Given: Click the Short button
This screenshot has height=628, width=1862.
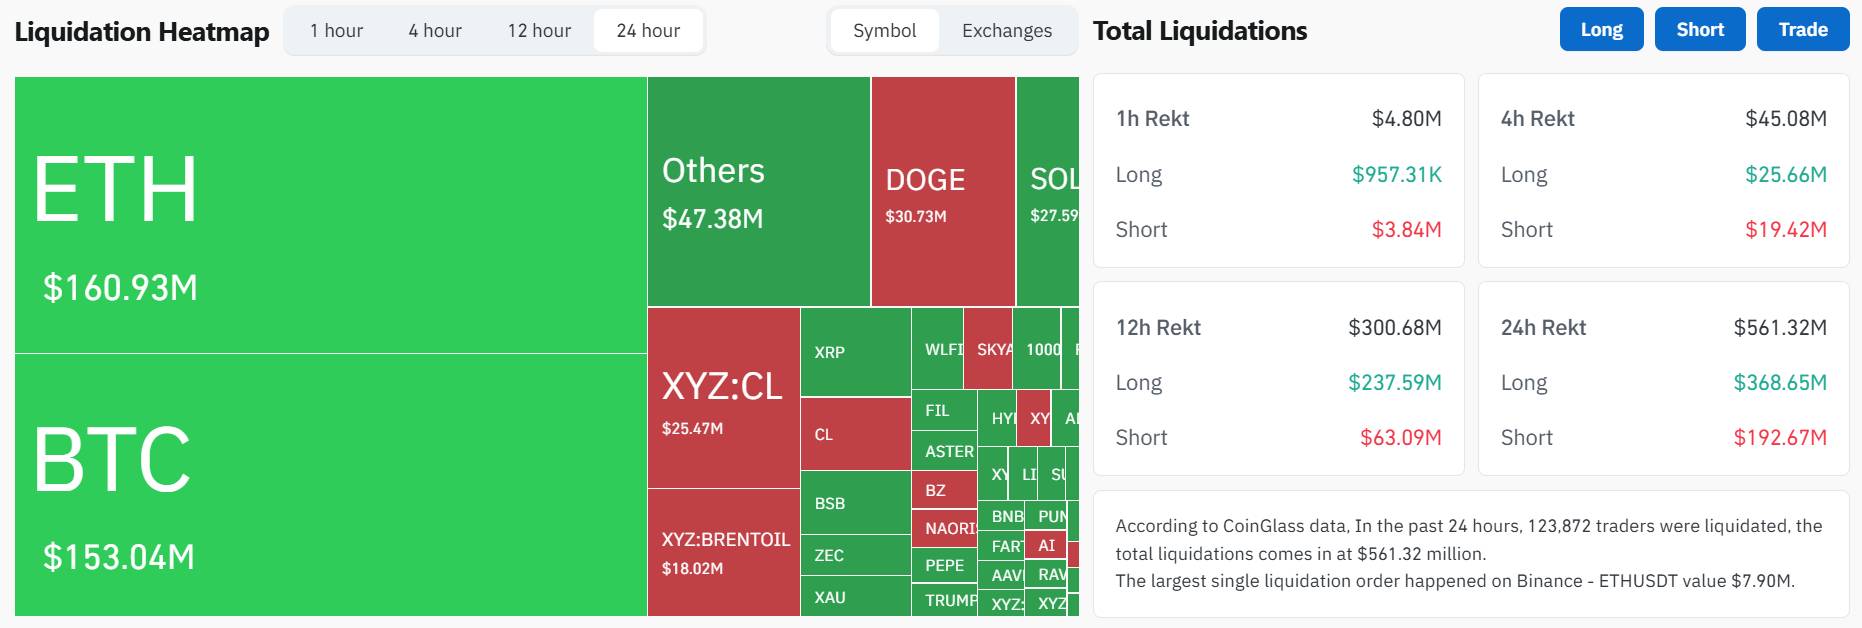Looking at the screenshot, I should 1699,29.
